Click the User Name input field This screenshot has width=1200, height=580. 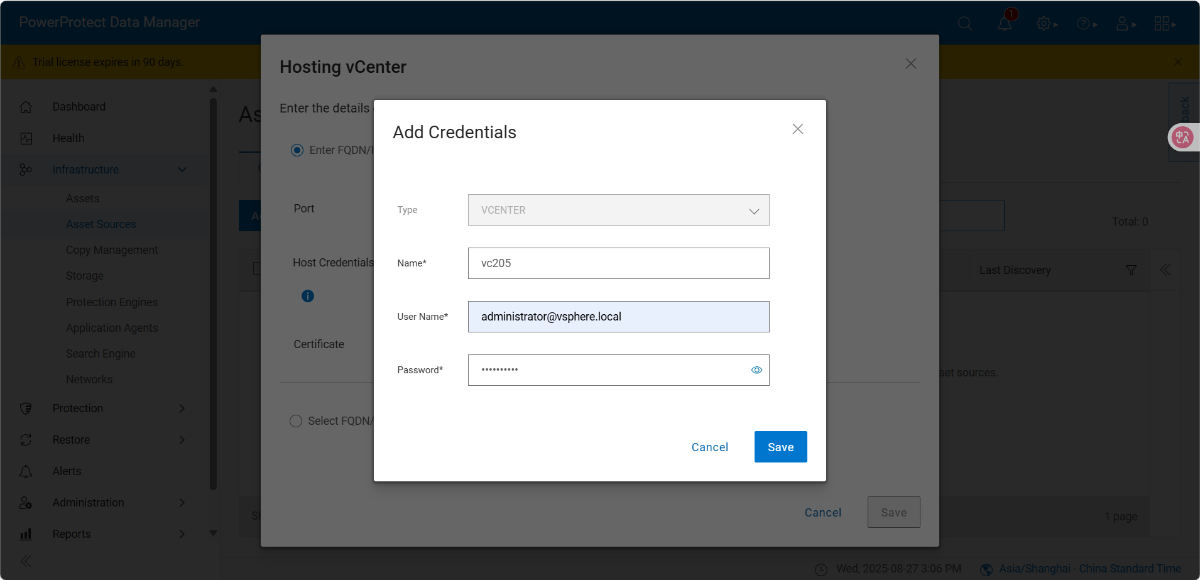pyautogui.click(x=619, y=316)
